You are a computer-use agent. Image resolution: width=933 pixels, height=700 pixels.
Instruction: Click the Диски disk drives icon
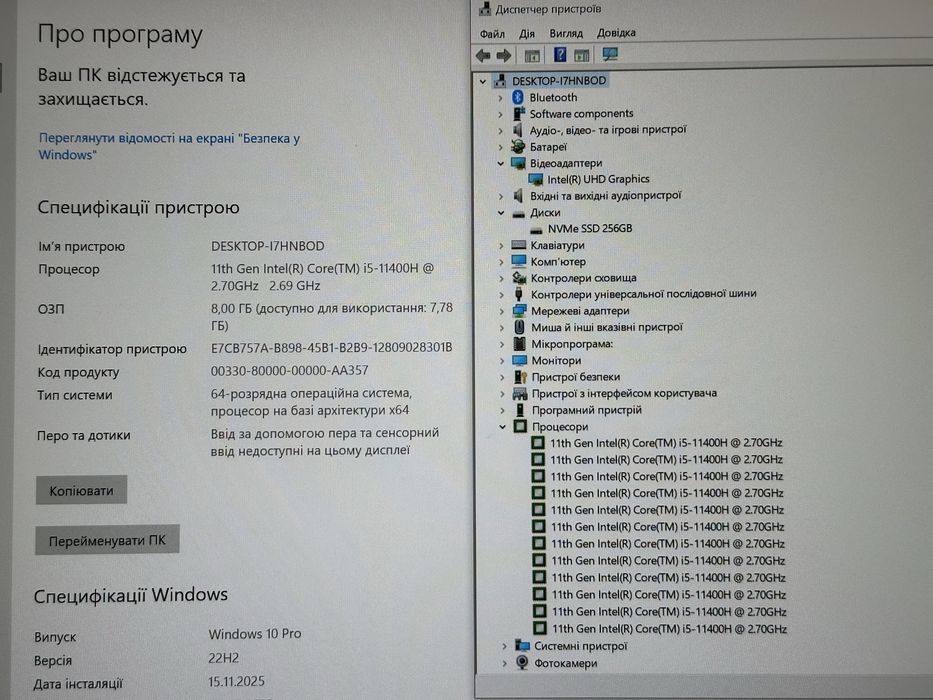click(x=518, y=213)
